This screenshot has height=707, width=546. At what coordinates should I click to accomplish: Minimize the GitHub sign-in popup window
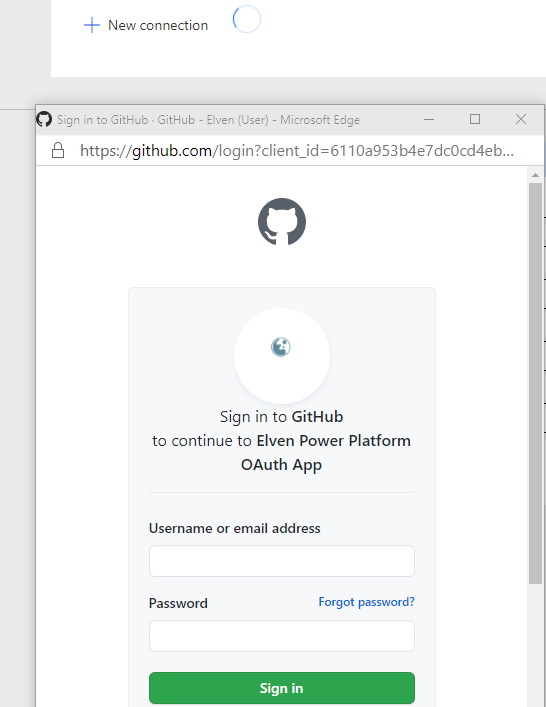429,119
